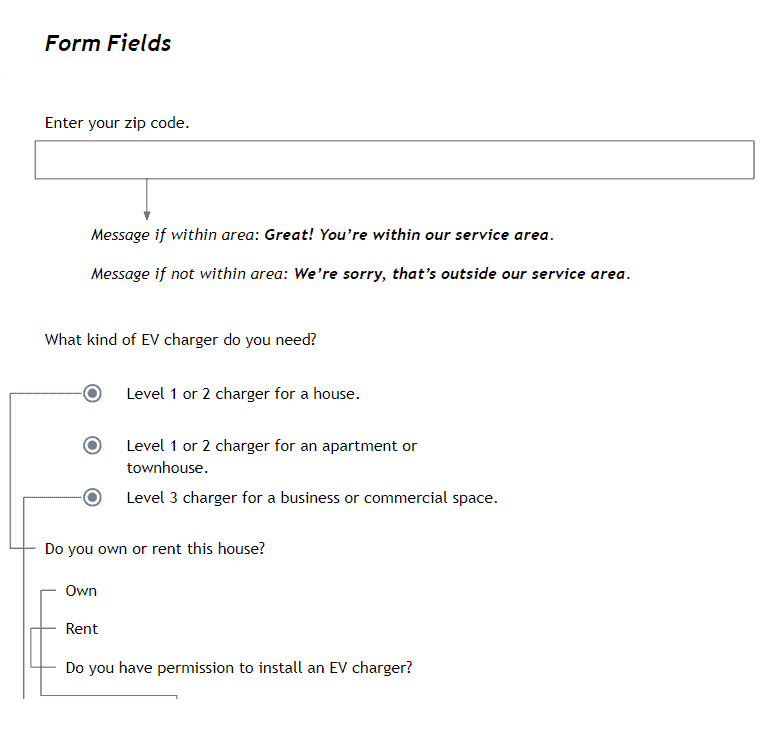765x730 pixels.
Task: Select the apartment or townhouse radio button
Action: (92, 446)
